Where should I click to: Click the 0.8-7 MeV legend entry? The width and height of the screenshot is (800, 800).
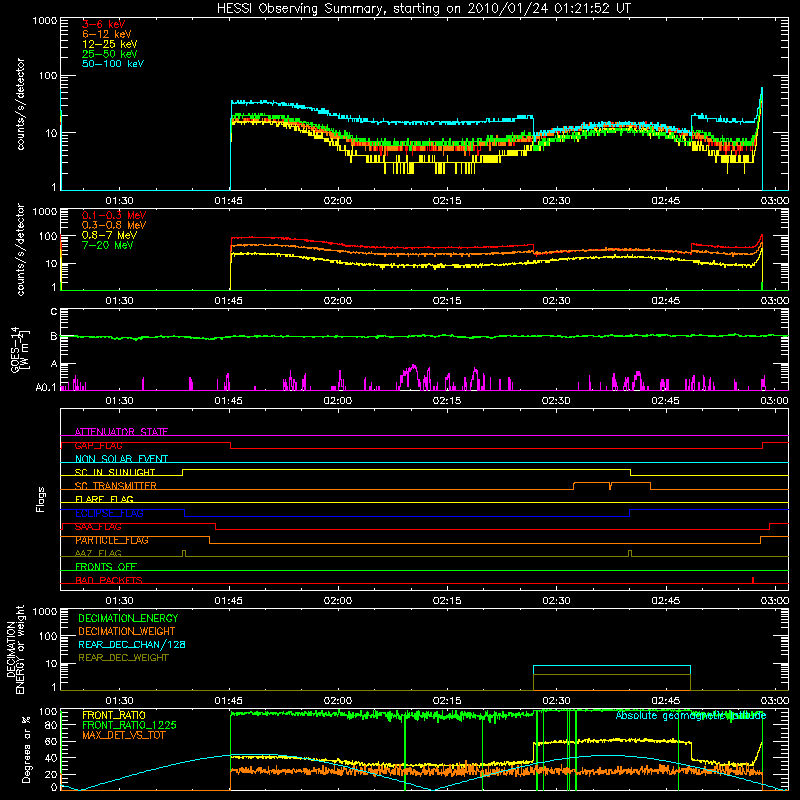point(110,235)
